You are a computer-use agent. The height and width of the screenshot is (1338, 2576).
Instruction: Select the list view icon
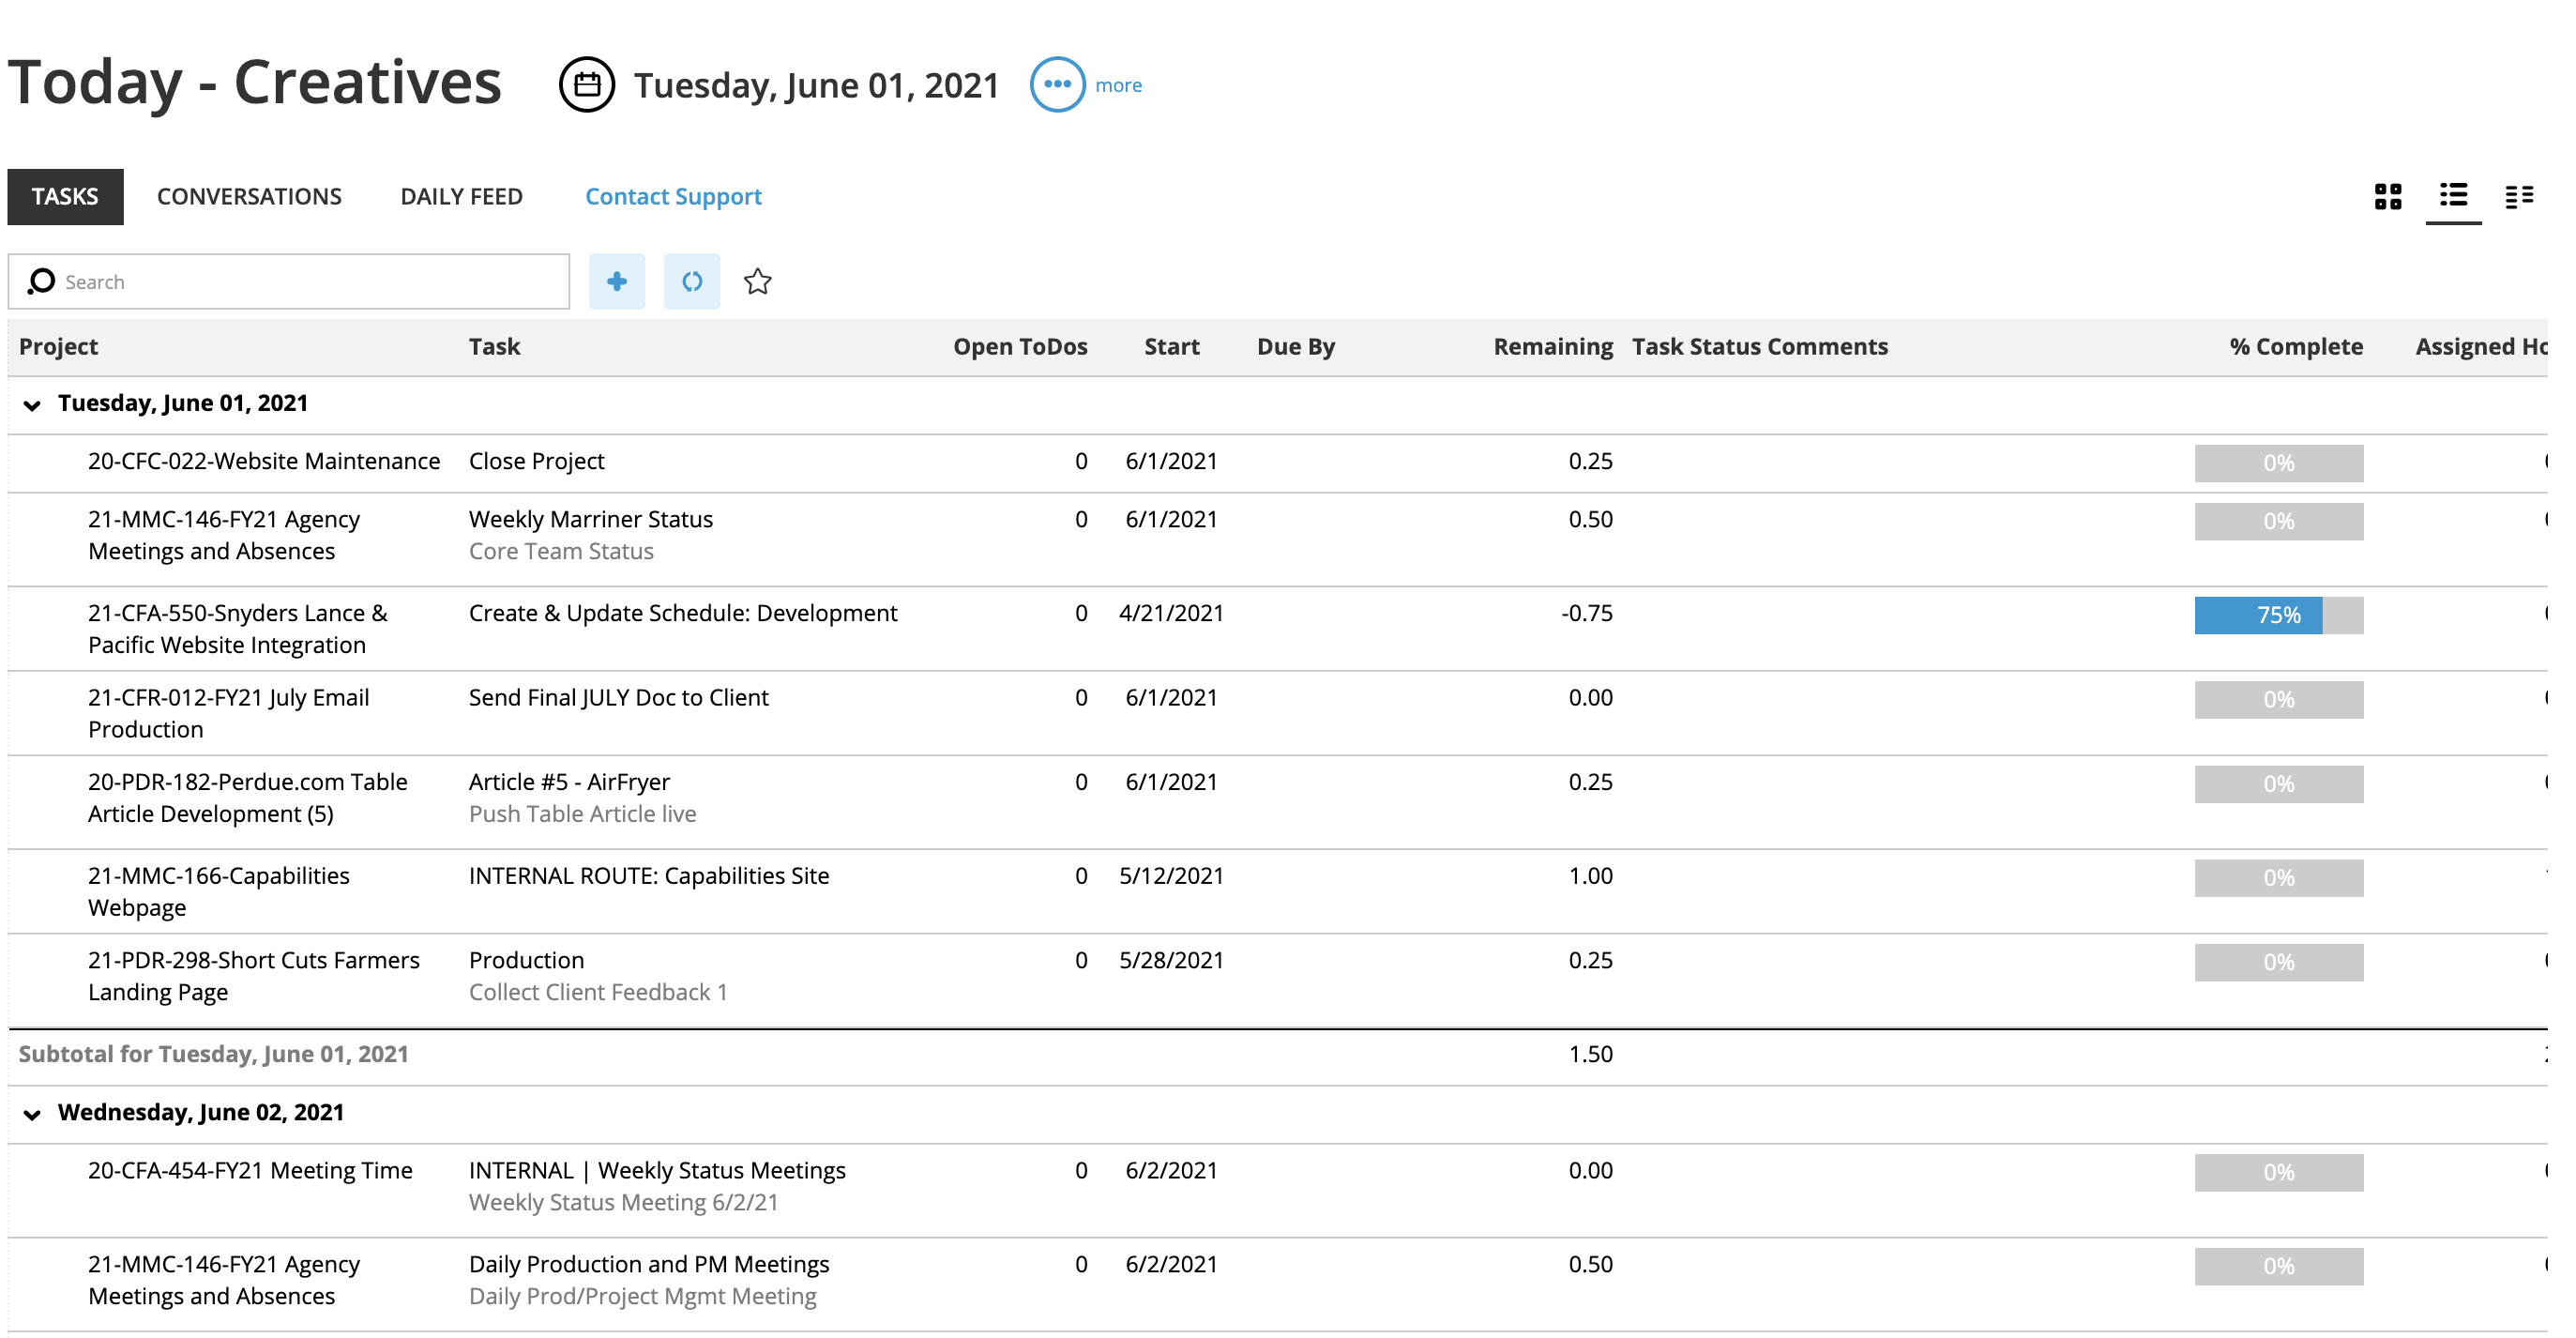point(2452,195)
